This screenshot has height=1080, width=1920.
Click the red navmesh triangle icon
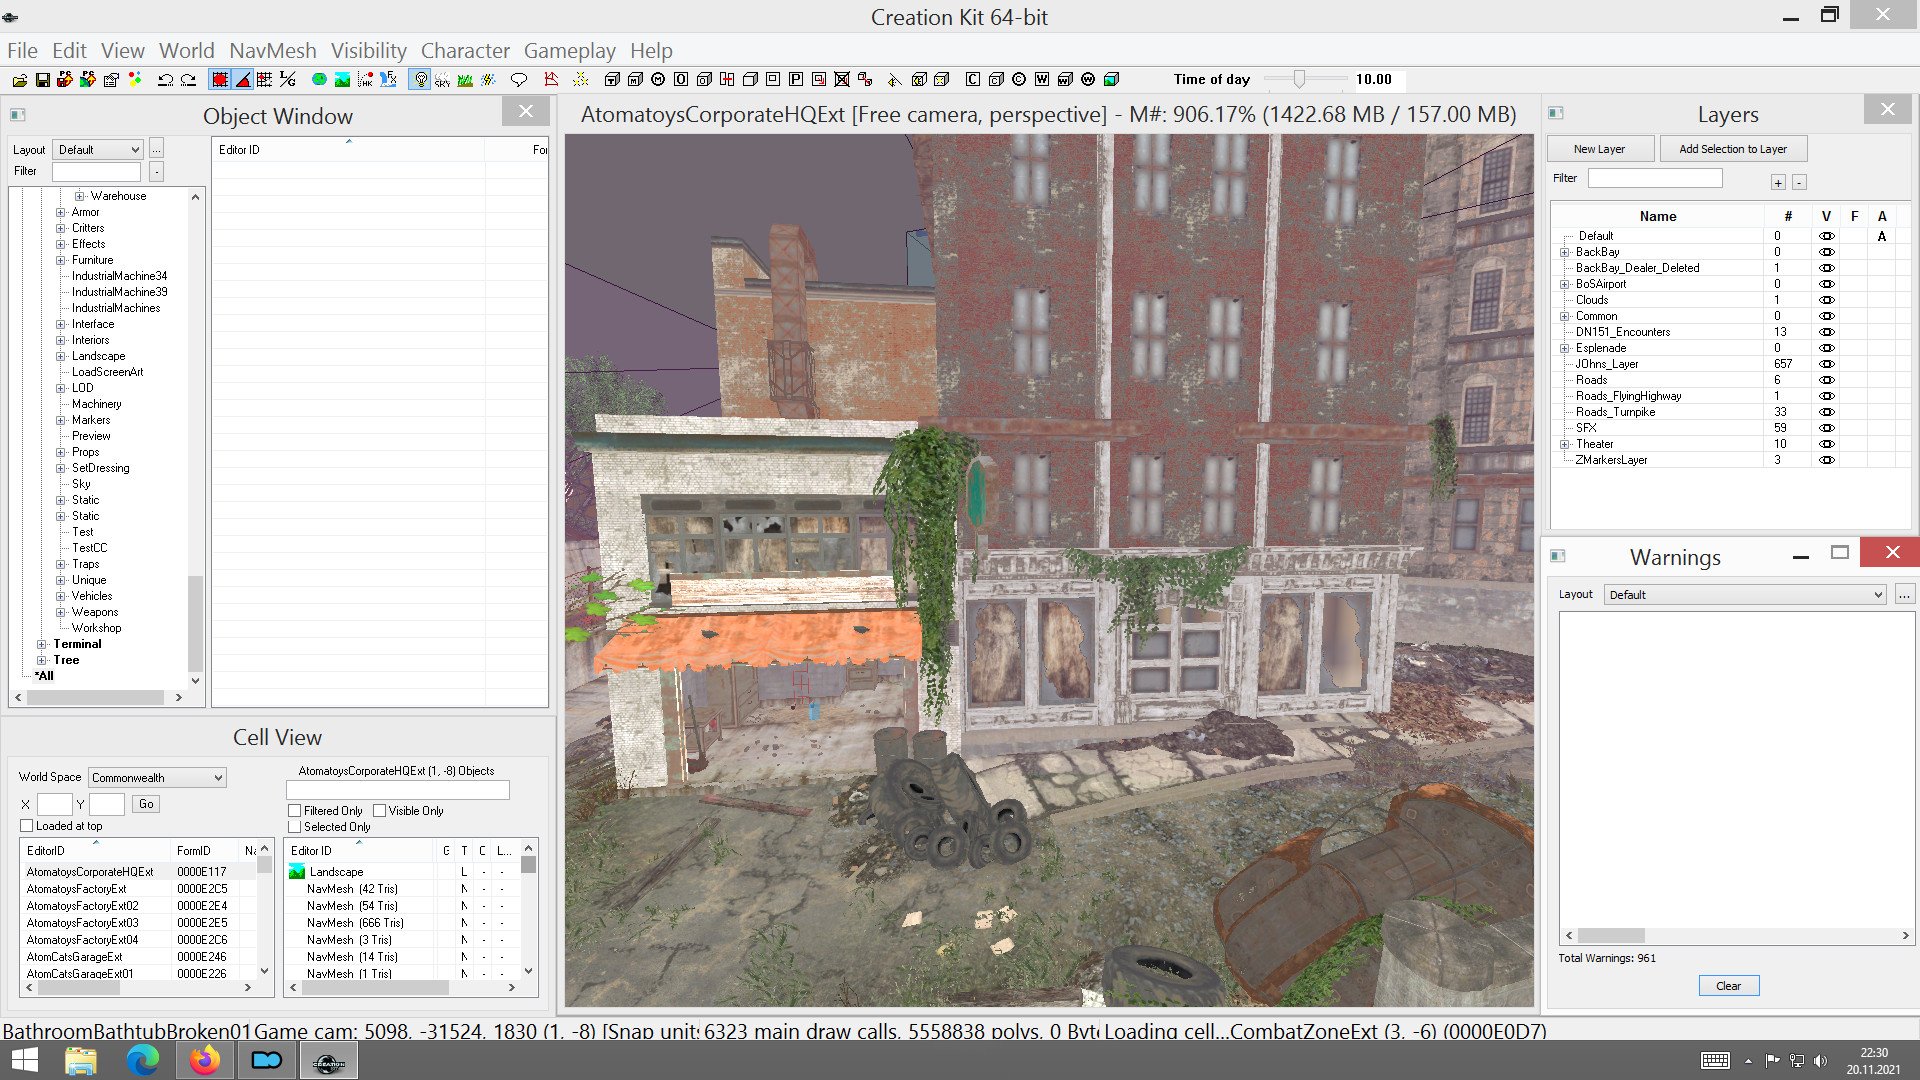coord(551,79)
